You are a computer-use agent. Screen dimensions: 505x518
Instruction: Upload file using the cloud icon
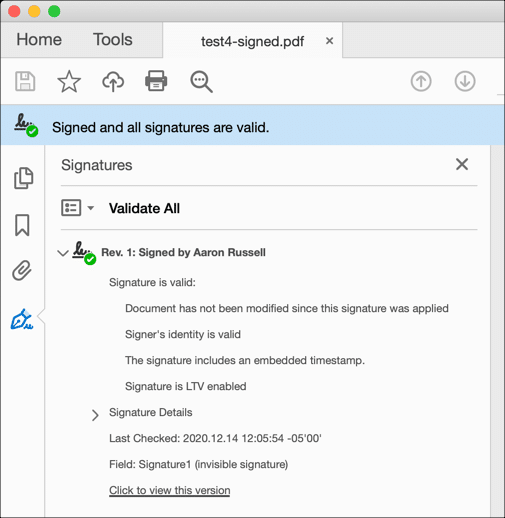113,81
